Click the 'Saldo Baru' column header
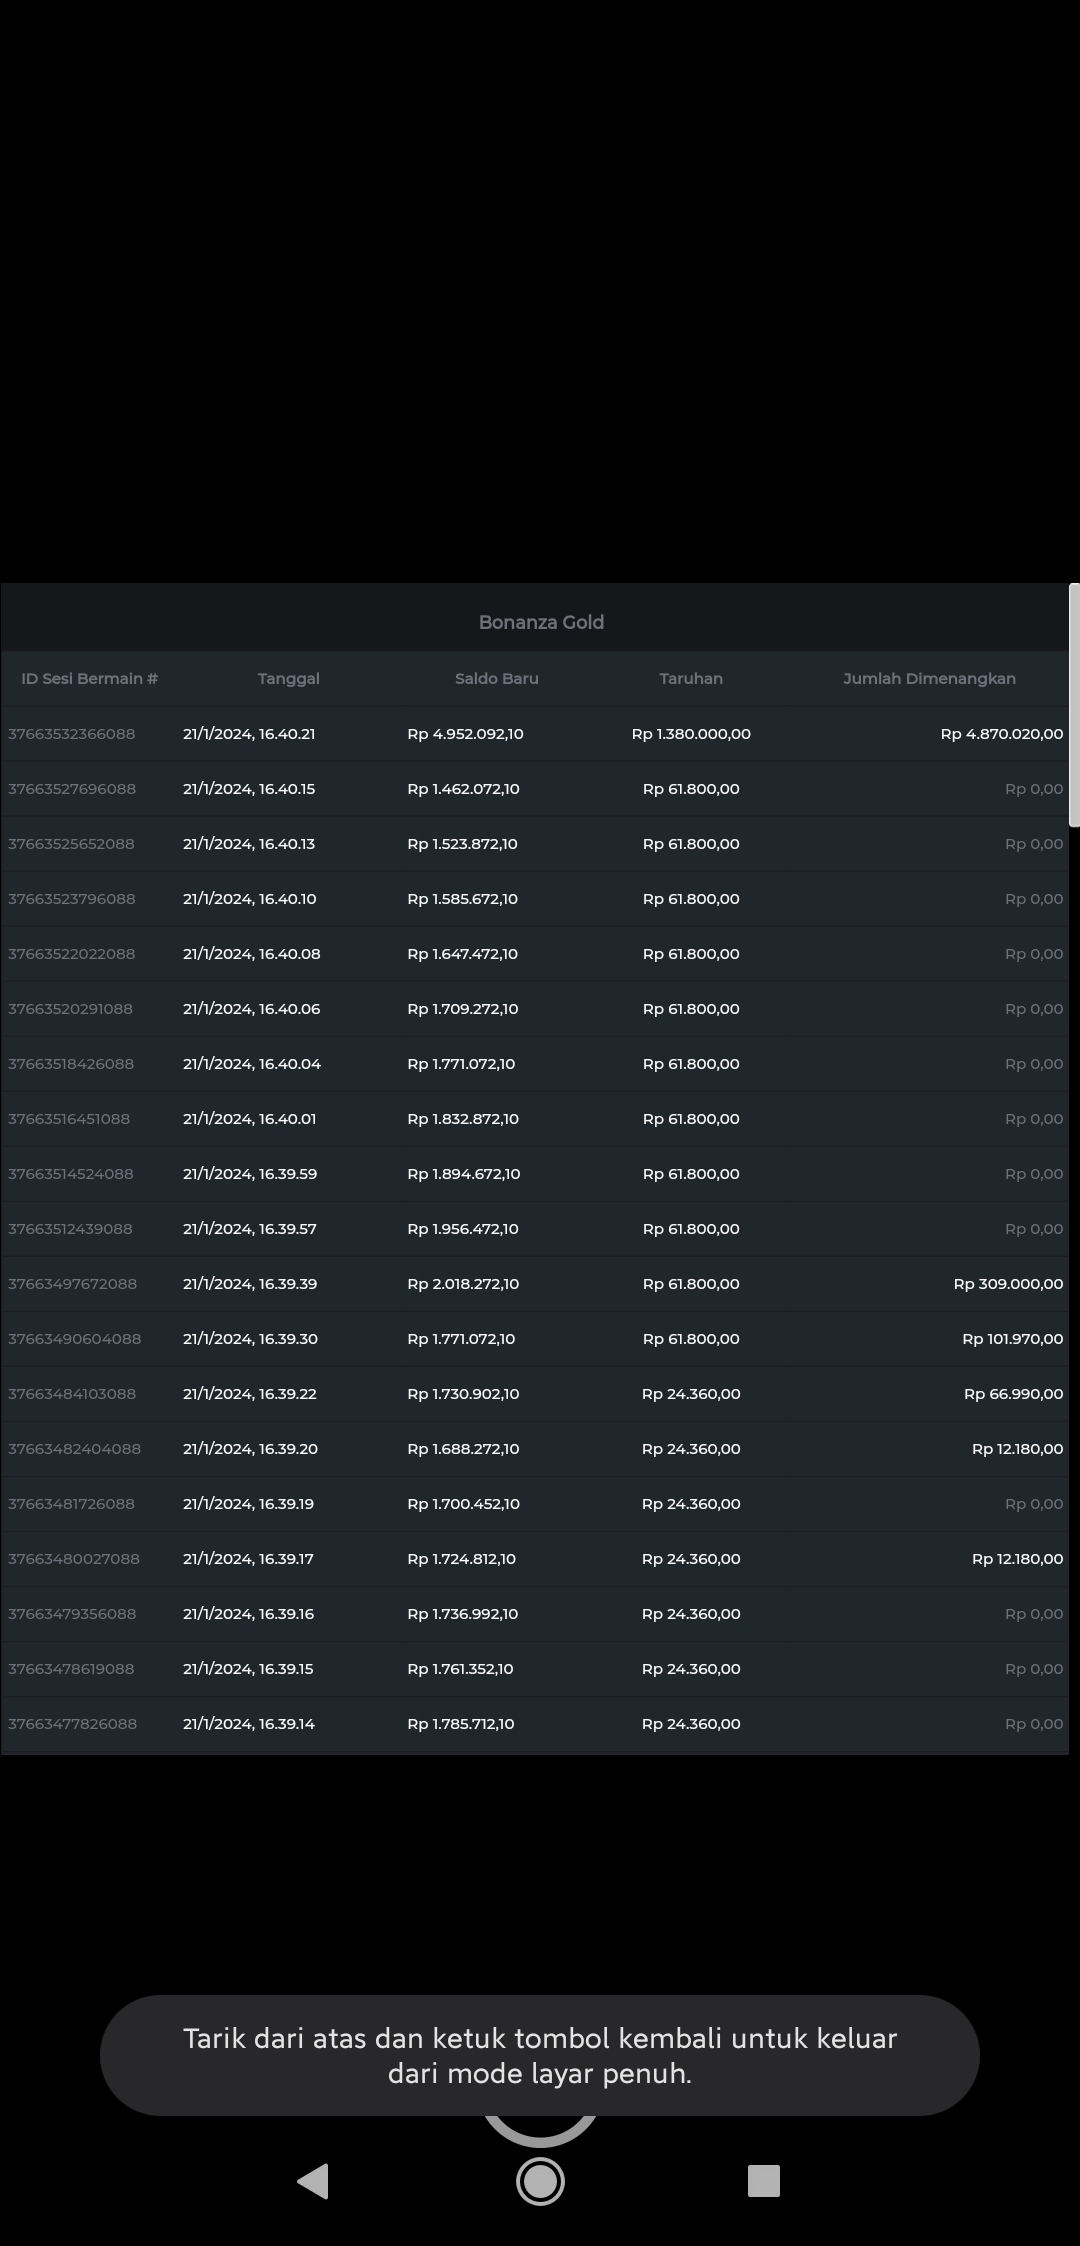 (496, 678)
